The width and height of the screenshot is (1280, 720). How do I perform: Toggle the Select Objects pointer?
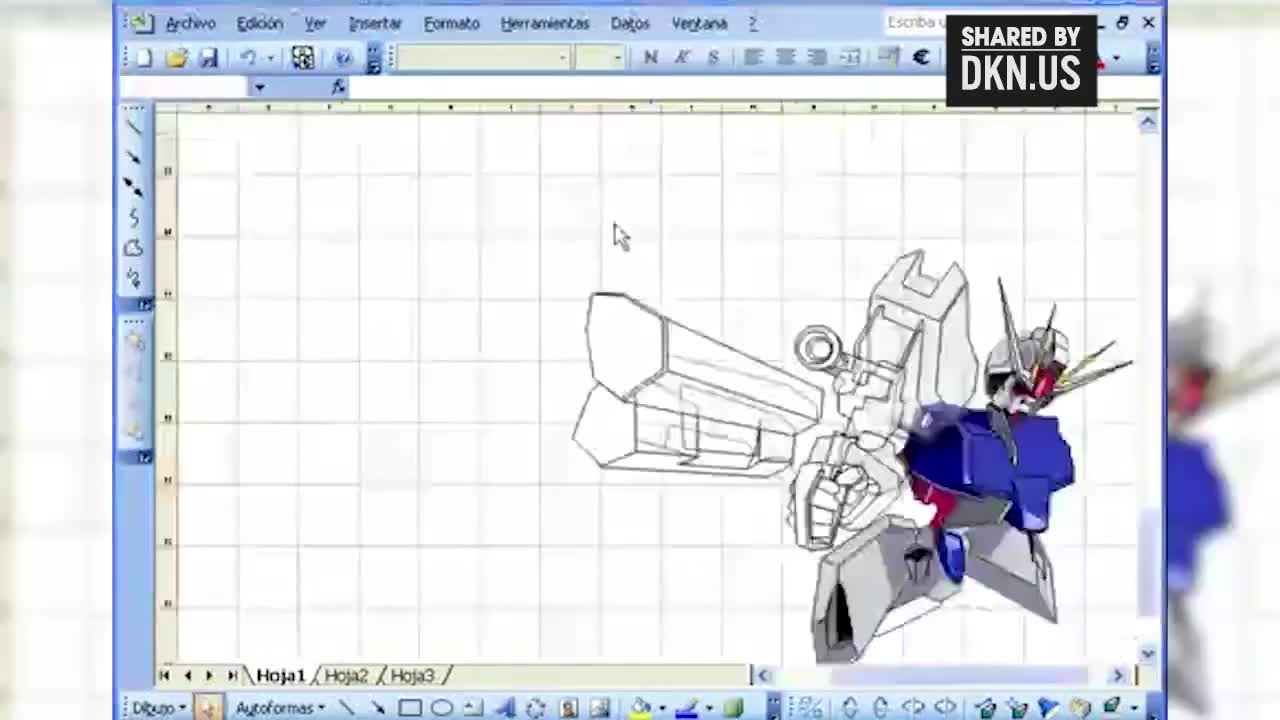[x=208, y=708]
